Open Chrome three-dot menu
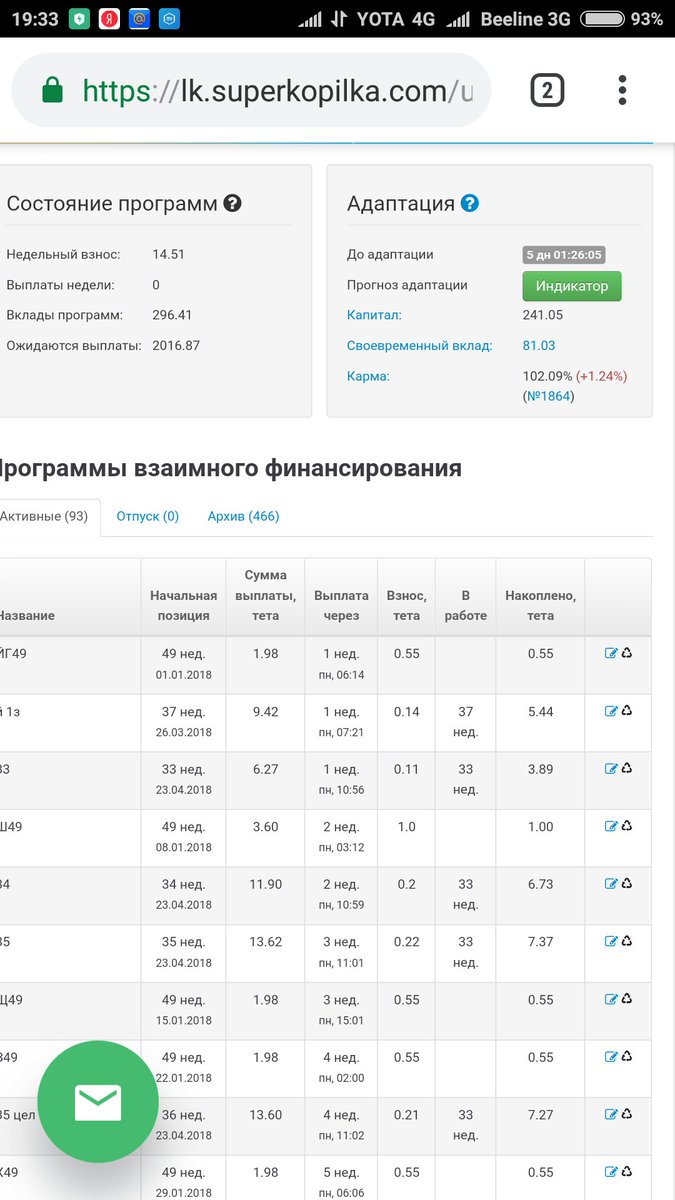675x1200 pixels. [622, 91]
